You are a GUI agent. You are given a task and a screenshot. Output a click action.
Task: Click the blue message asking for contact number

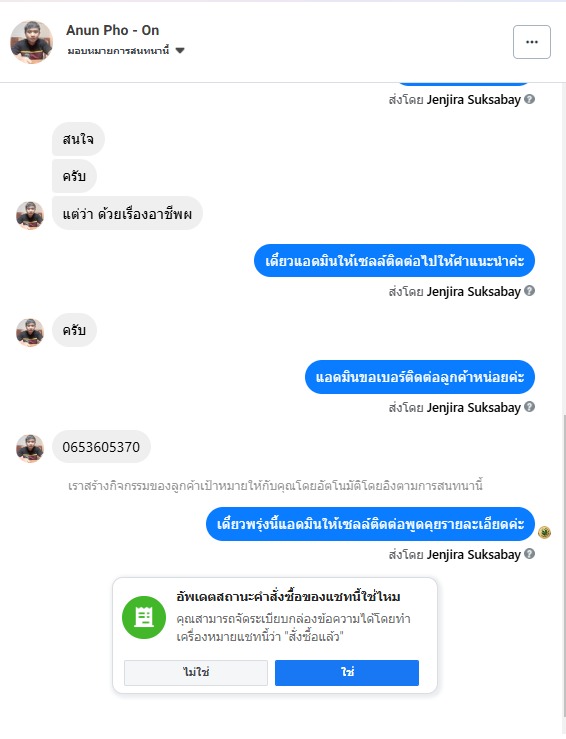click(x=419, y=377)
